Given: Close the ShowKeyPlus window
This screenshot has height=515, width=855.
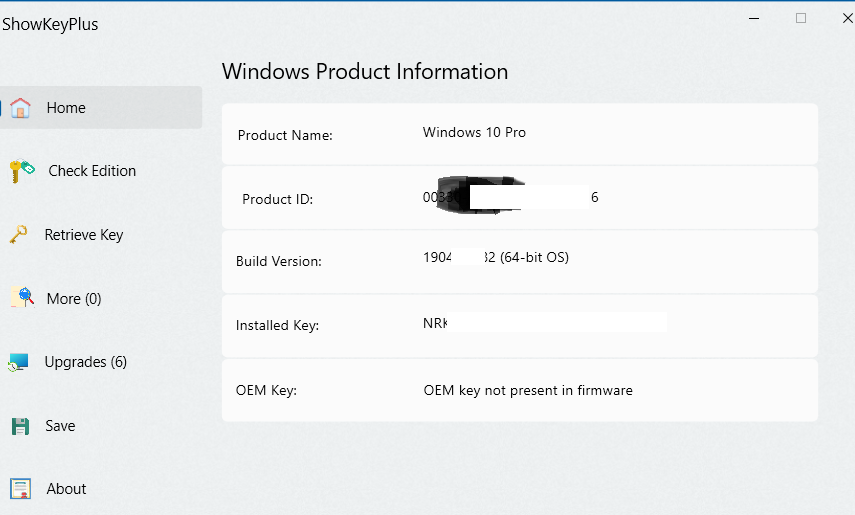Looking at the screenshot, I should coord(847,18).
